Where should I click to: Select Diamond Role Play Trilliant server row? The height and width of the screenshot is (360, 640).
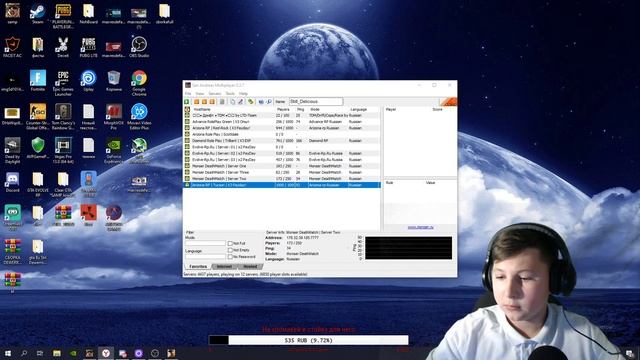pyautogui.click(x=282, y=140)
